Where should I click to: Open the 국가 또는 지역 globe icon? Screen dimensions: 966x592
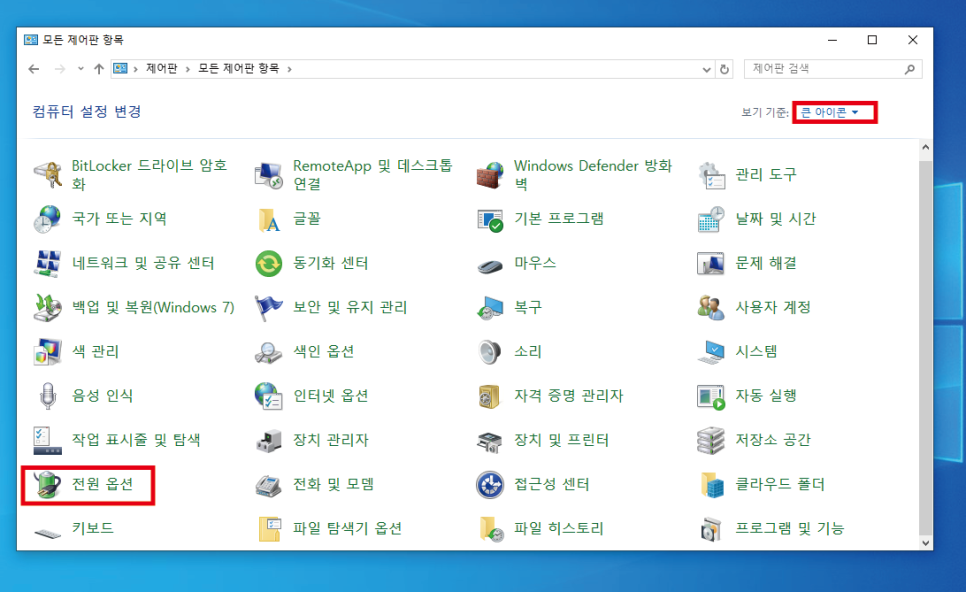(x=47, y=219)
